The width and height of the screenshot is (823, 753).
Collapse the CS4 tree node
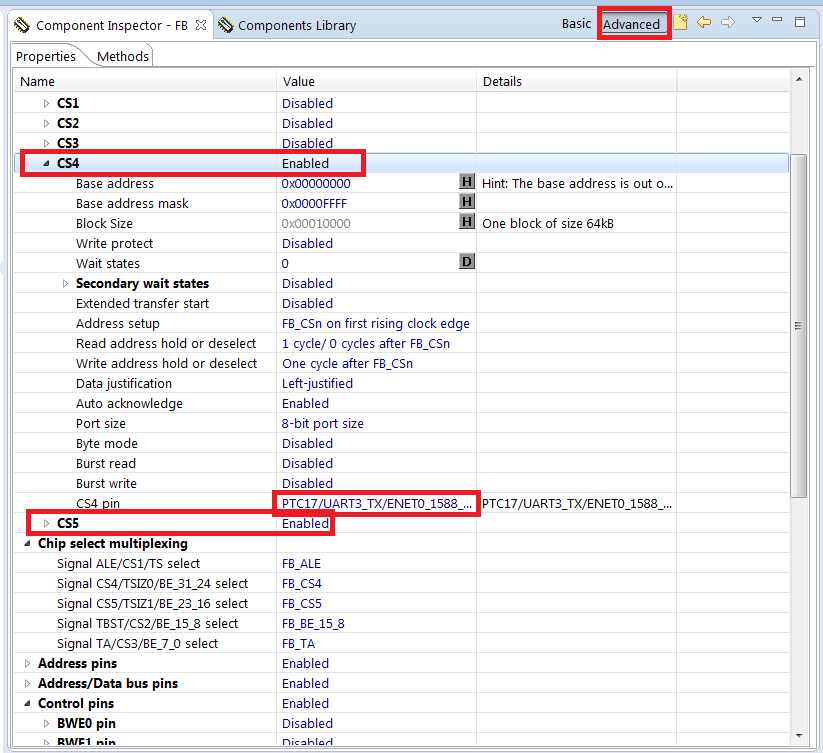coord(47,163)
